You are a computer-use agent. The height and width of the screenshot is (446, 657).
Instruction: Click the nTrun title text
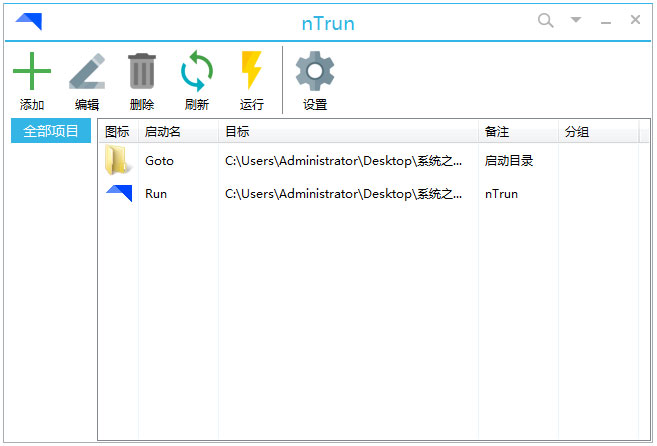pyautogui.click(x=328, y=23)
